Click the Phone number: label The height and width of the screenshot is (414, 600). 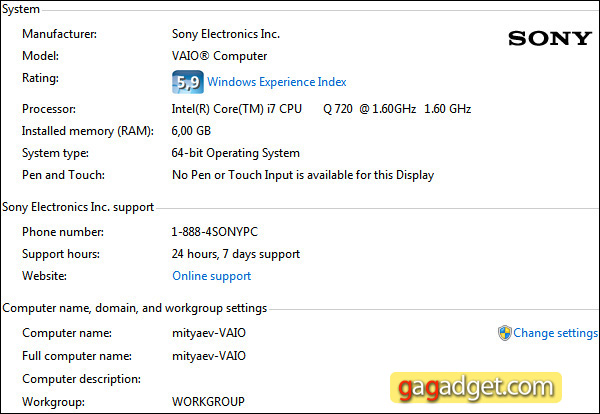[63, 232]
